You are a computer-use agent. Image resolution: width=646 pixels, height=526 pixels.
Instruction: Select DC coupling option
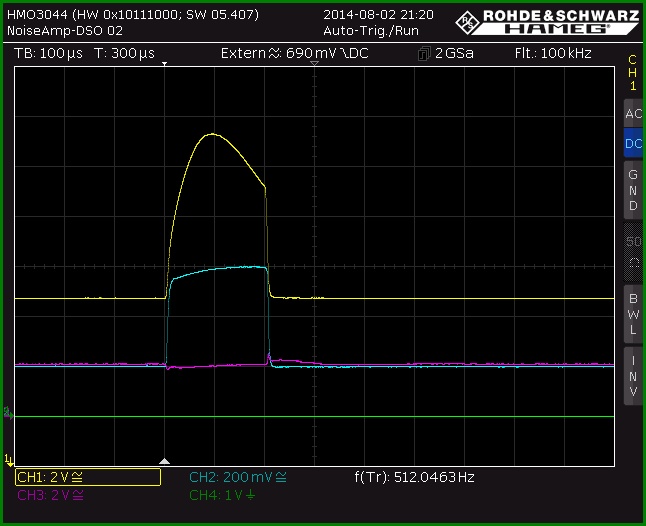coord(633,143)
